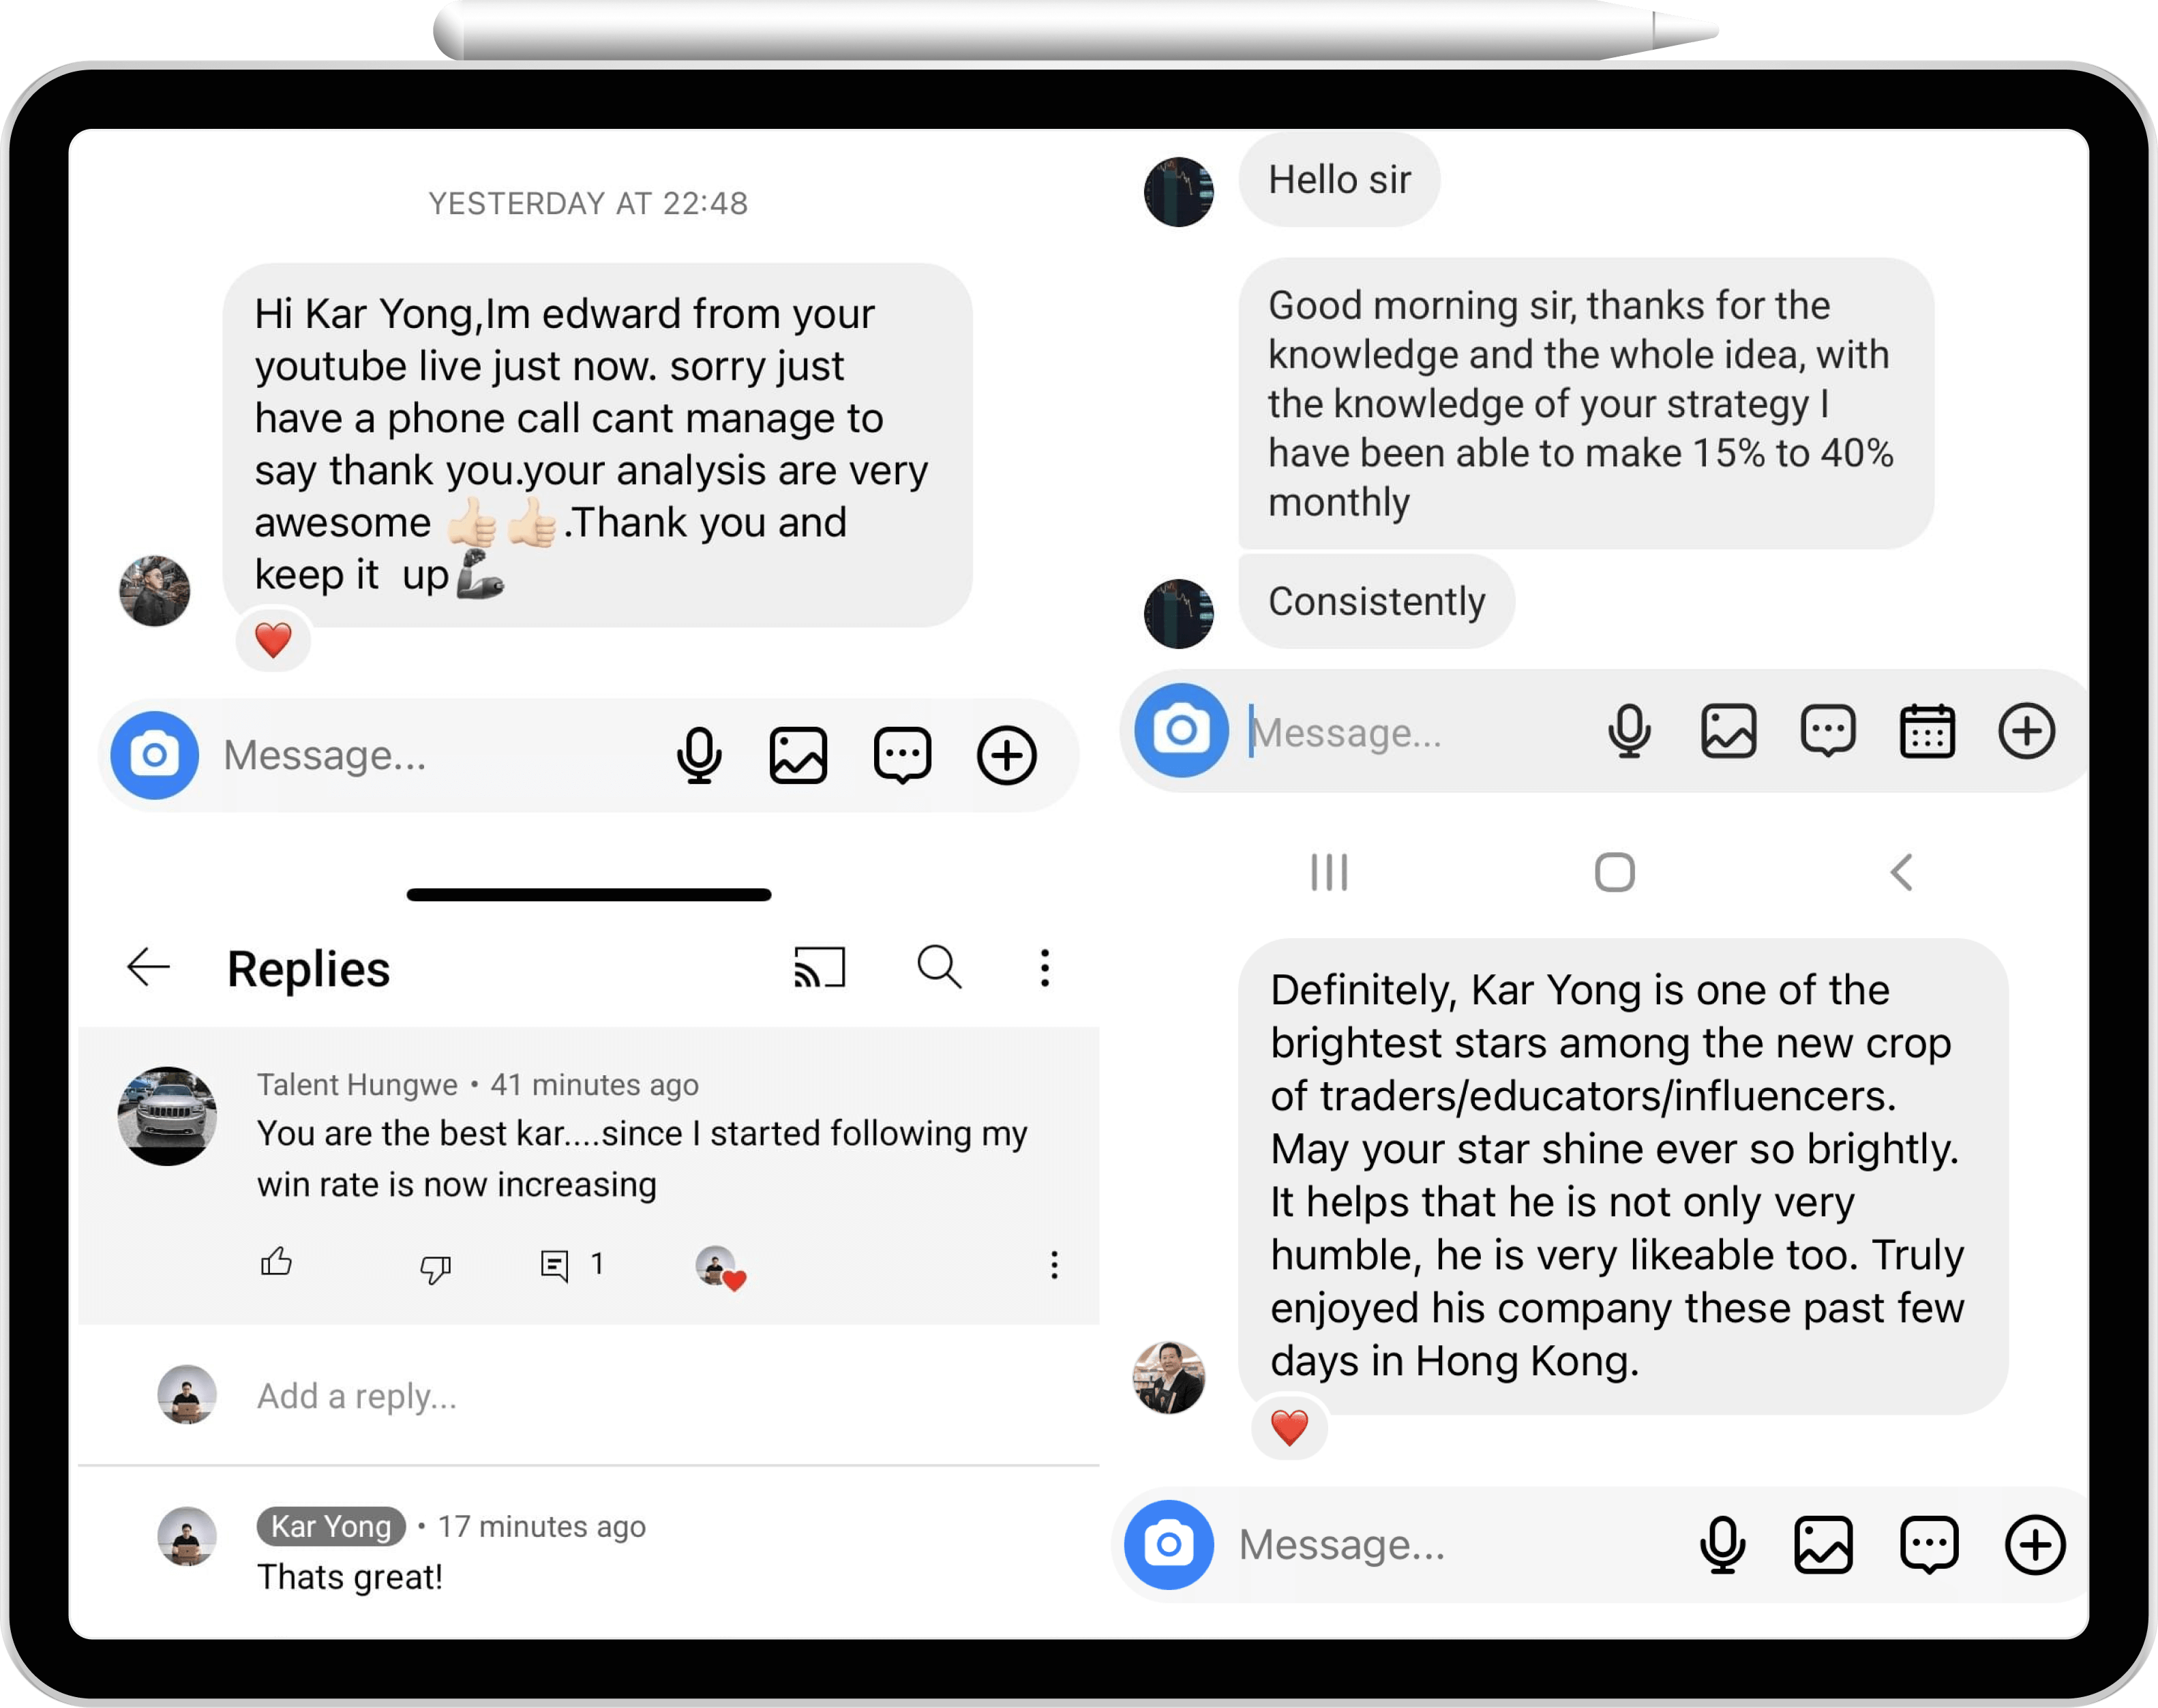The width and height of the screenshot is (2158, 1708).
Task: Open Kar Yong's name badge in replies
Action: [x=331, y=1526]
